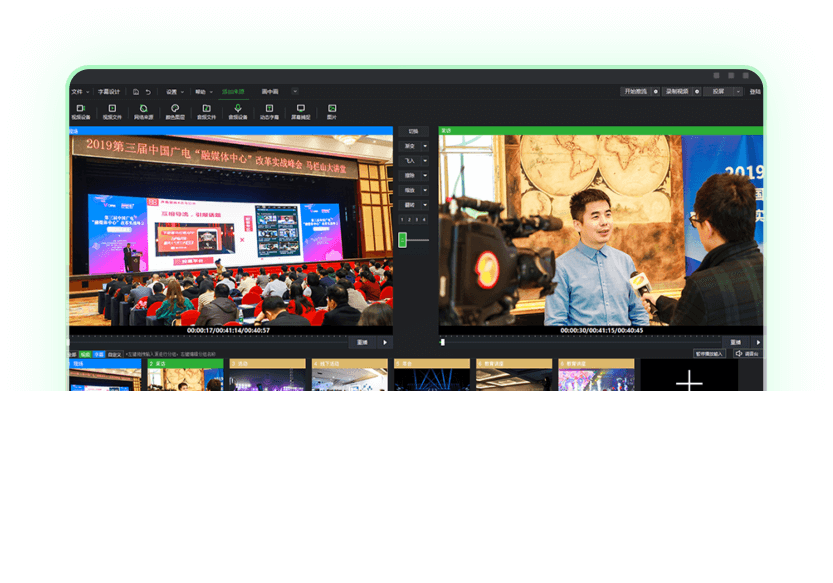This screenshot has width=833, height=583.
Task: Open the 翻转 transition dropdown arrow
Action: [x=425, y=205]
